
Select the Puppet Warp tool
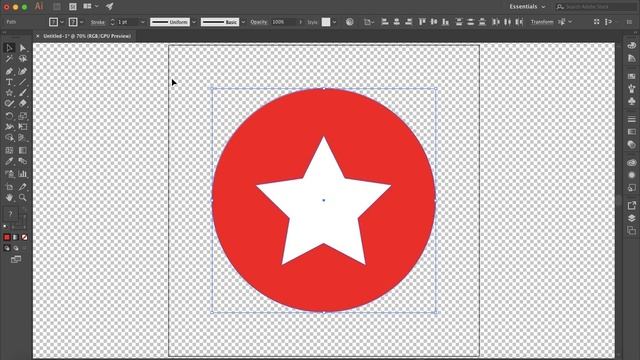coord(9,127)
